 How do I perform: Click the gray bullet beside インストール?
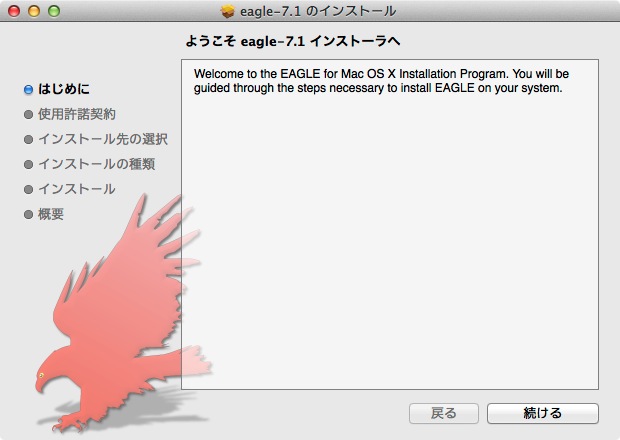28,189
